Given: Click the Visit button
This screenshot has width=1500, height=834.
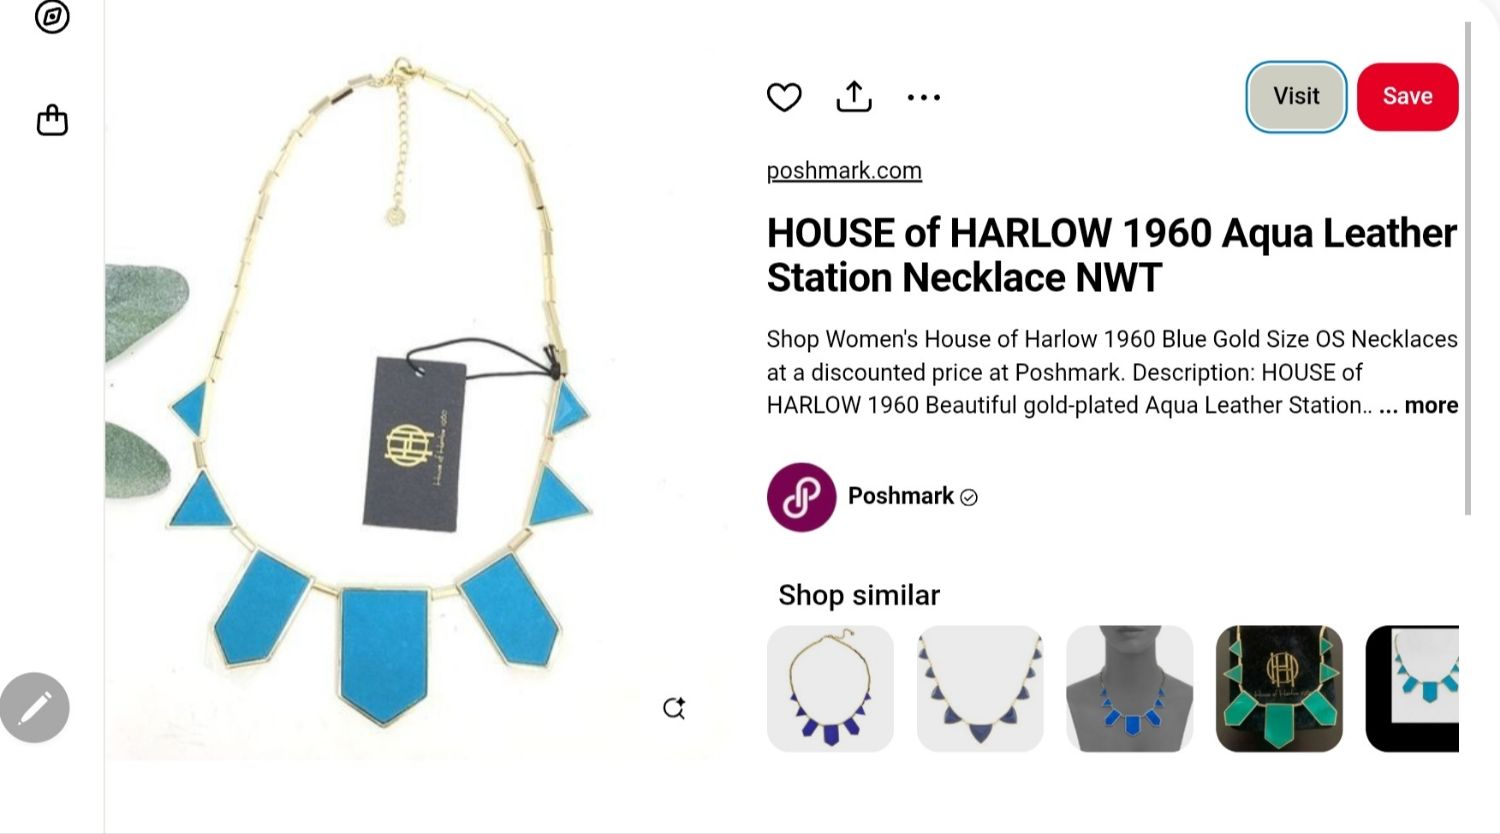Looking at the screenshot, I should point(1296,97).
